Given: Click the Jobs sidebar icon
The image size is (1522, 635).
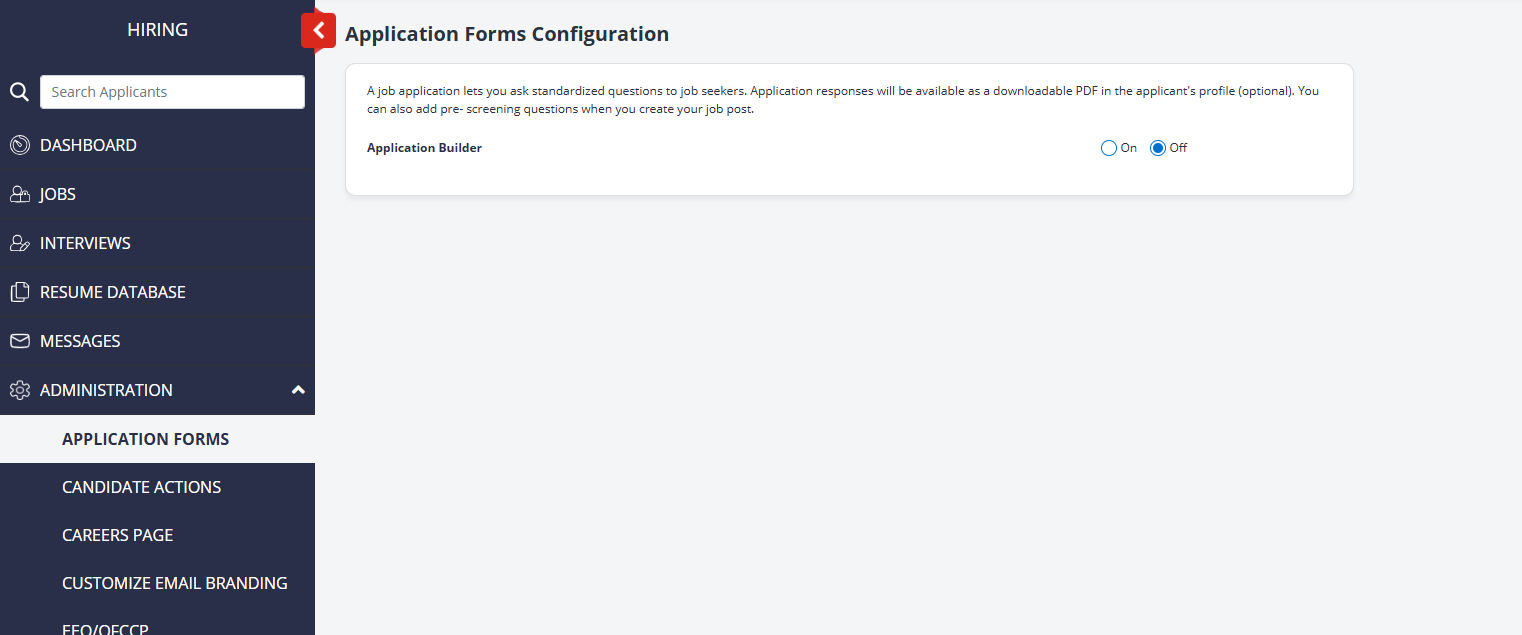Looking at the screenshot, I should point(19,194).
